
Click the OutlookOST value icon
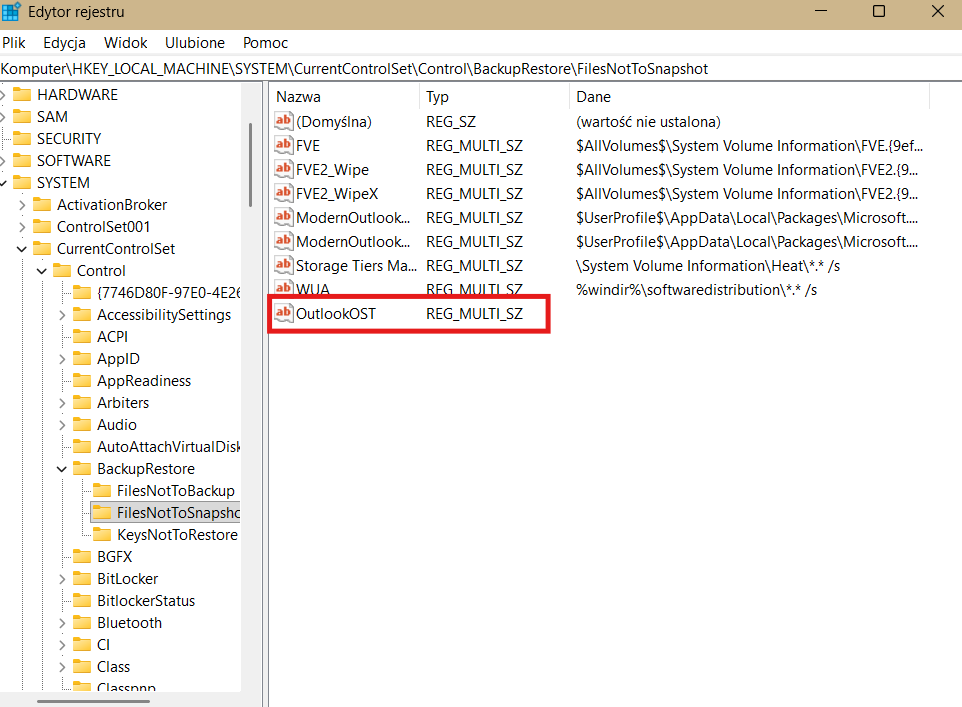click(284, 314)
